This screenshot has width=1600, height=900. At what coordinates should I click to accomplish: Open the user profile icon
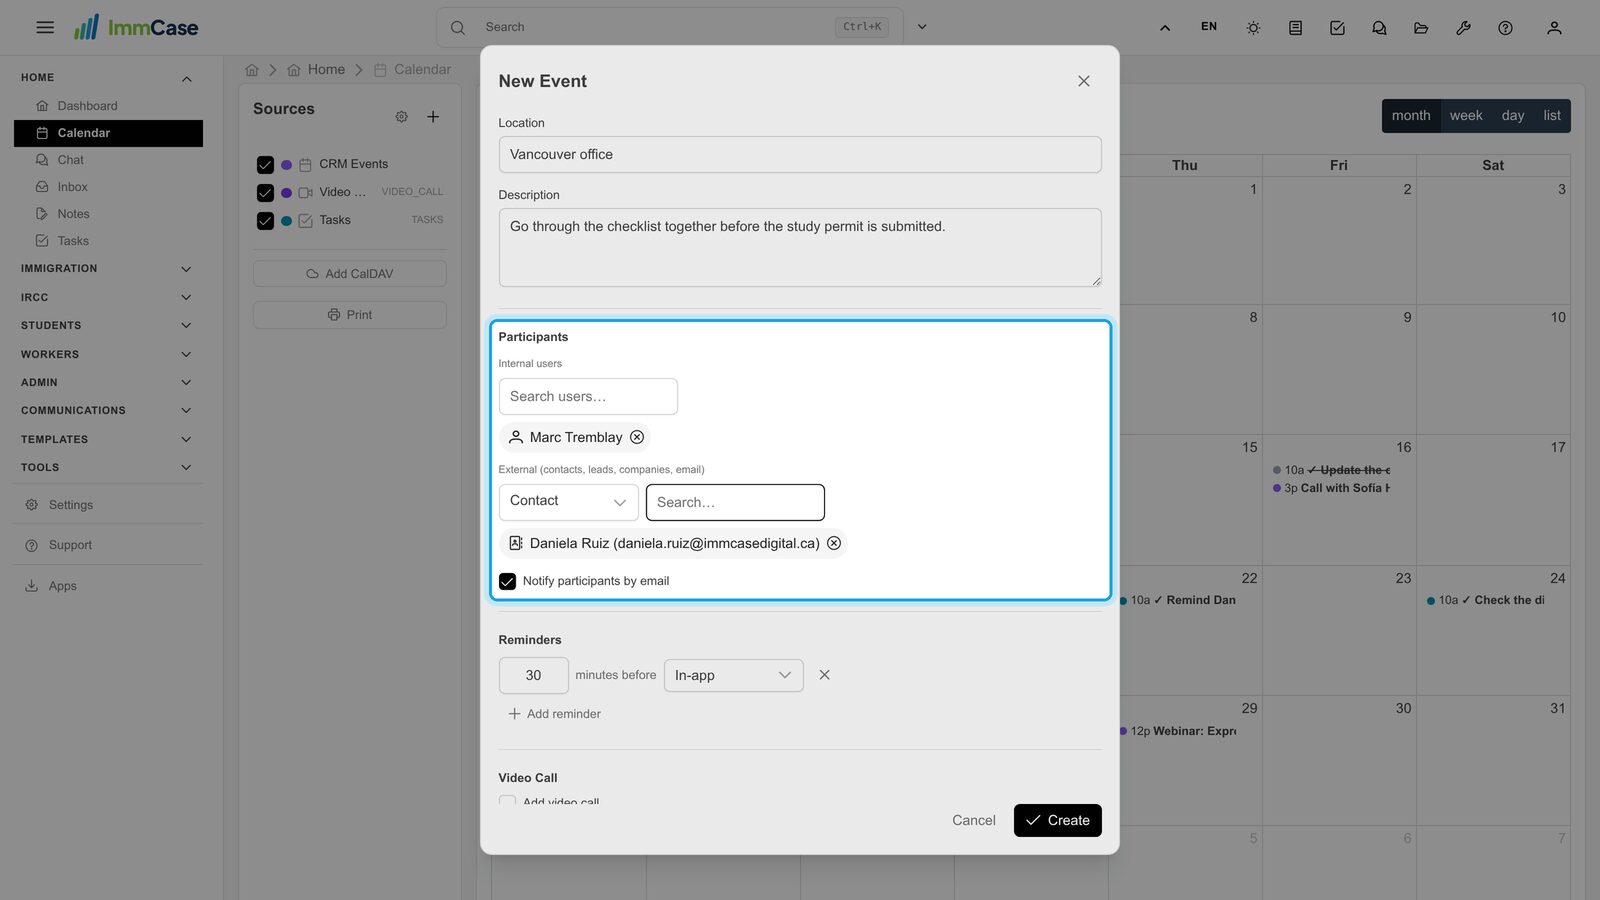tap(1554, 28)
